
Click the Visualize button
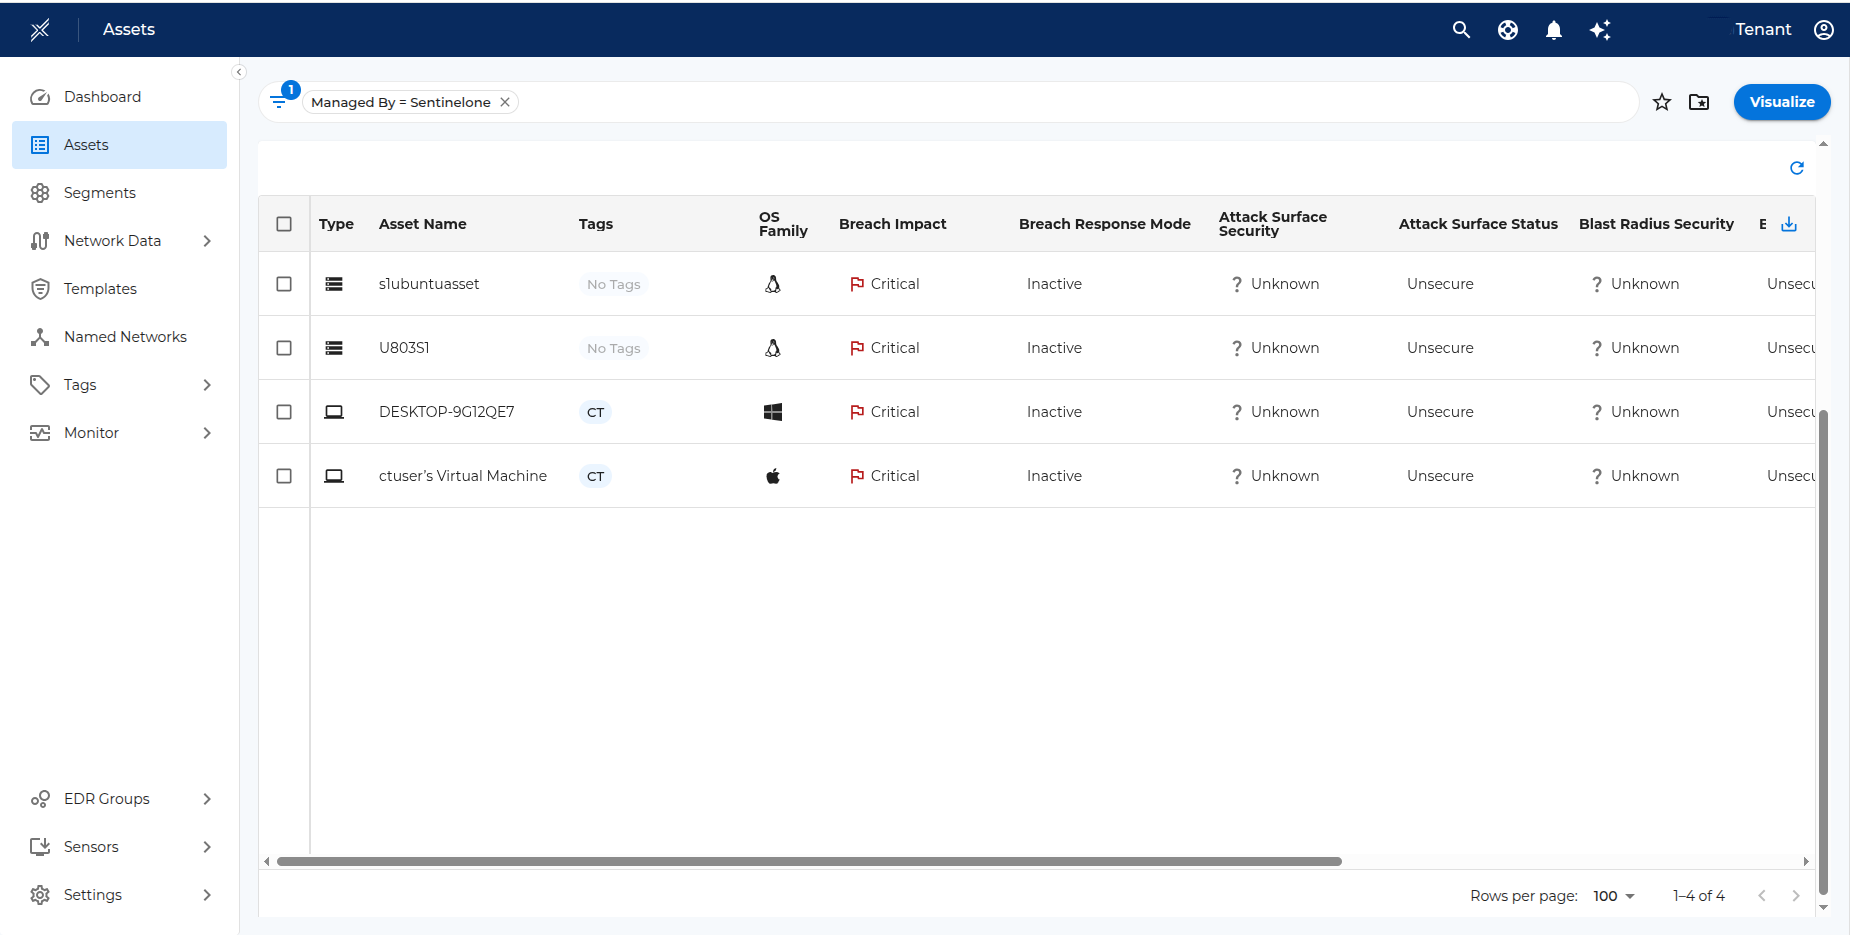tap(1781, 102)
